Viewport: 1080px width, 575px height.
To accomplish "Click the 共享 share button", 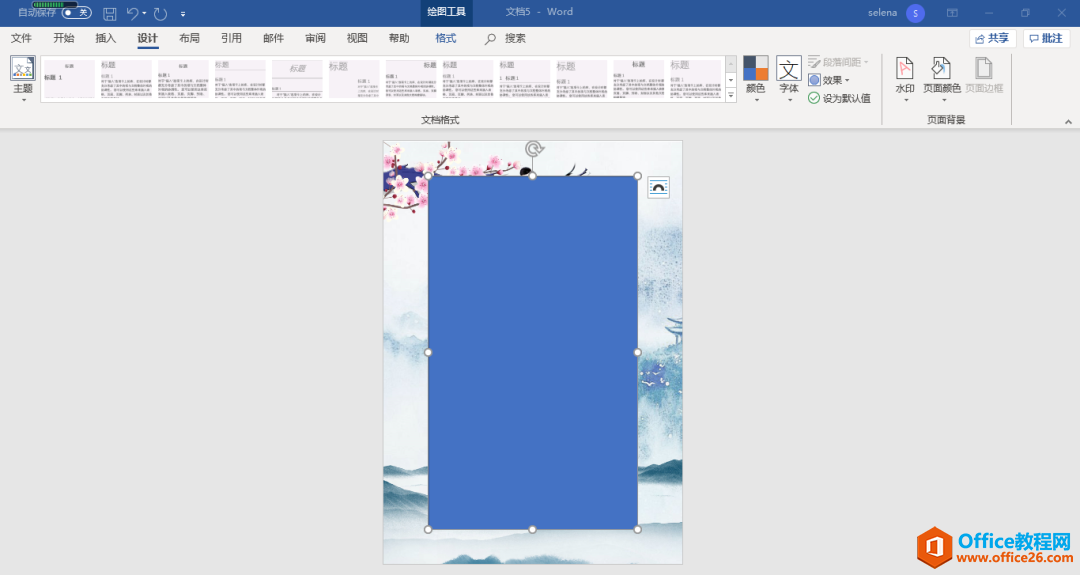I will tap(992, 38).
